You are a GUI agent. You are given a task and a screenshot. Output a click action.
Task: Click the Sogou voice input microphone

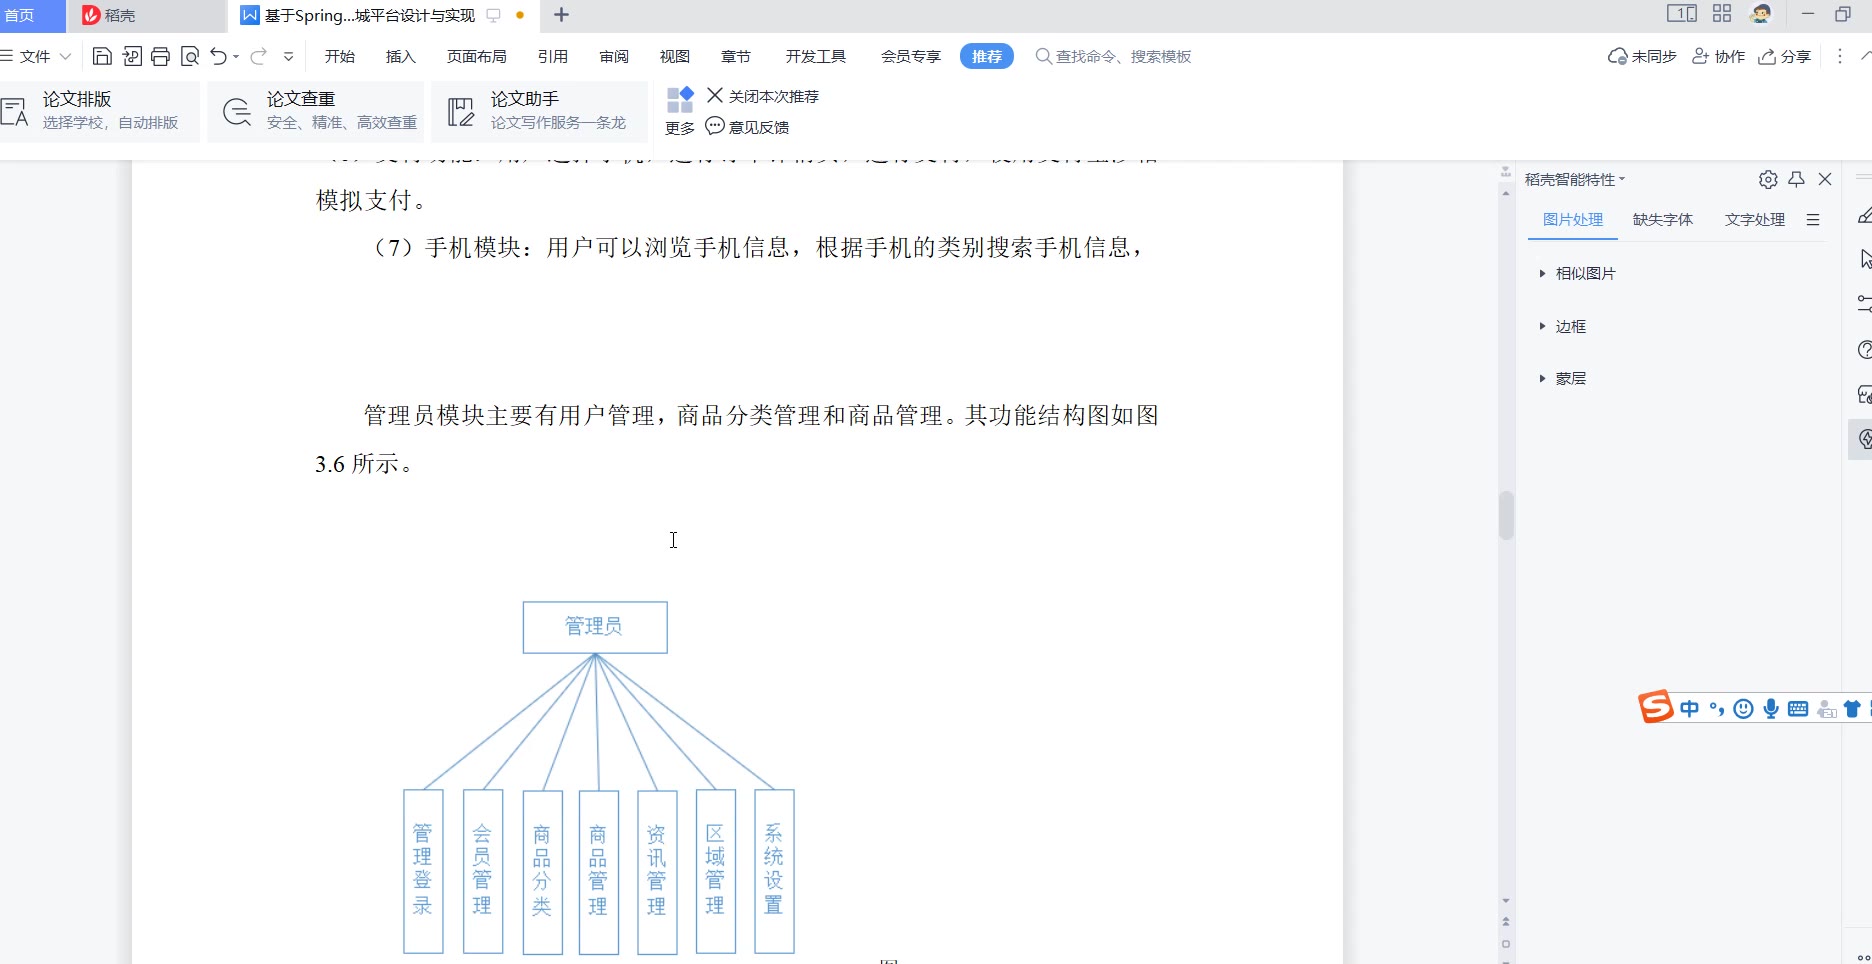tap(1771, 709)
